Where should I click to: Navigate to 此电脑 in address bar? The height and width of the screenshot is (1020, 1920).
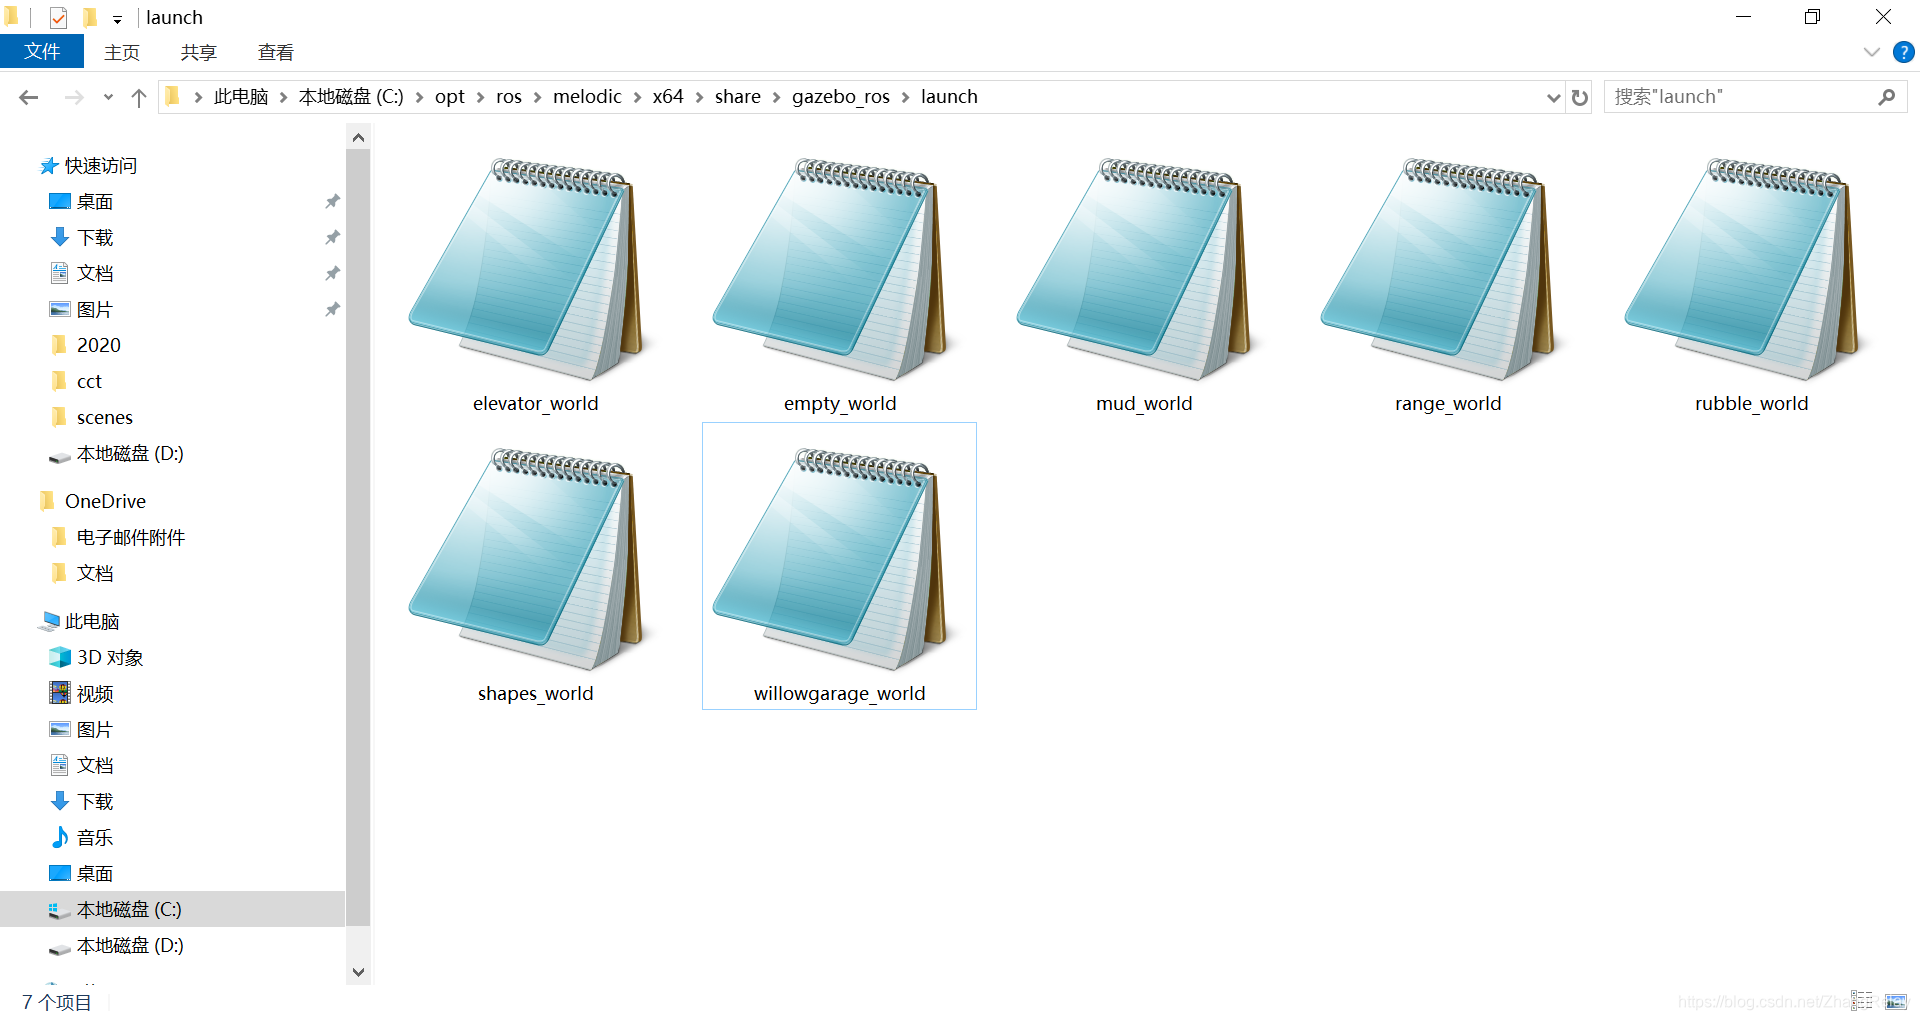point(241,97)
